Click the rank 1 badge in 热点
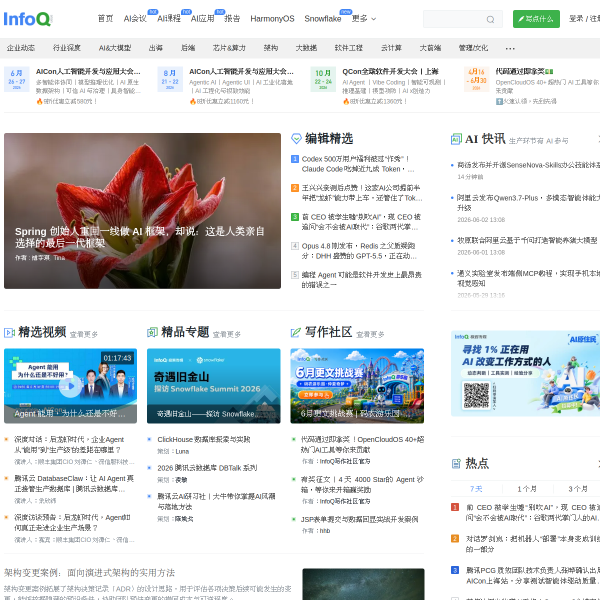The image size is (600, 600). coord(455,507)
